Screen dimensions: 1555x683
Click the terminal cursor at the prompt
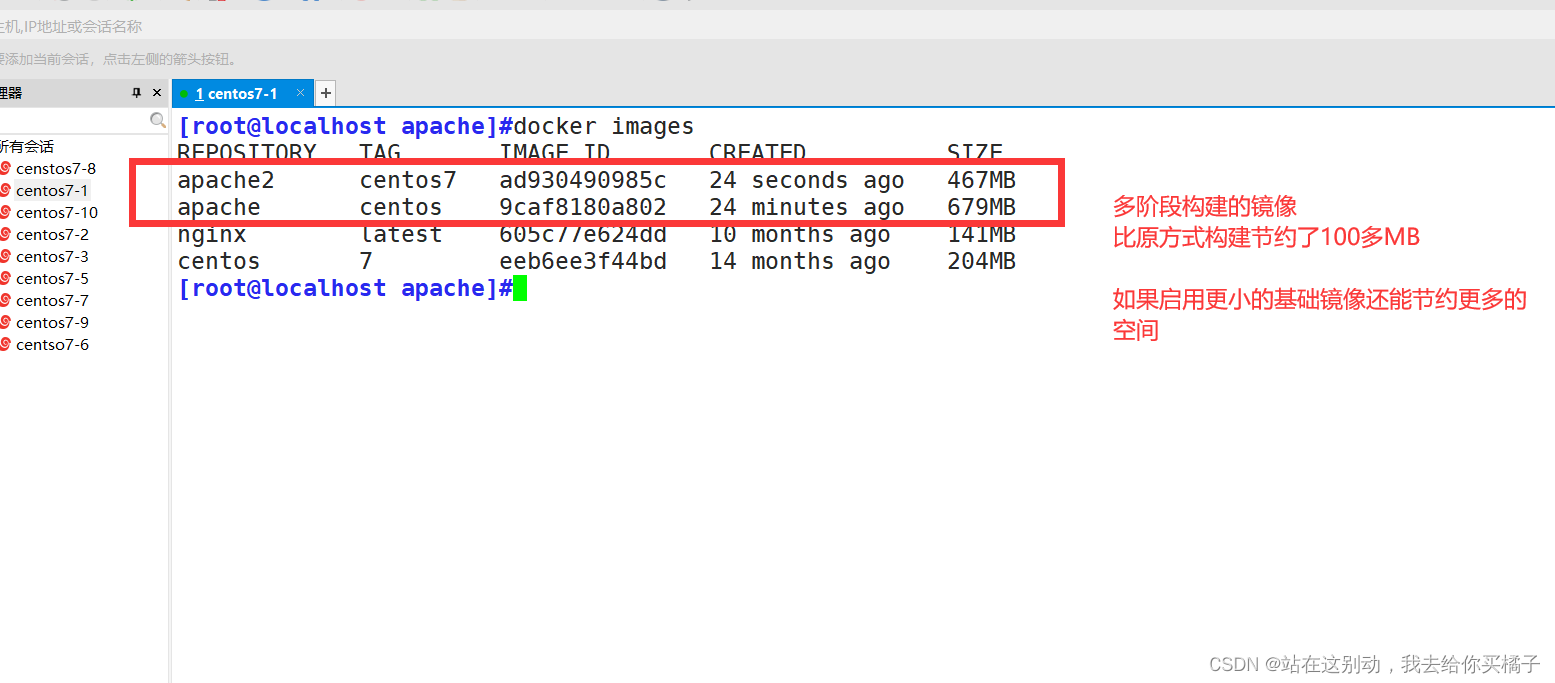pos(520,288)
